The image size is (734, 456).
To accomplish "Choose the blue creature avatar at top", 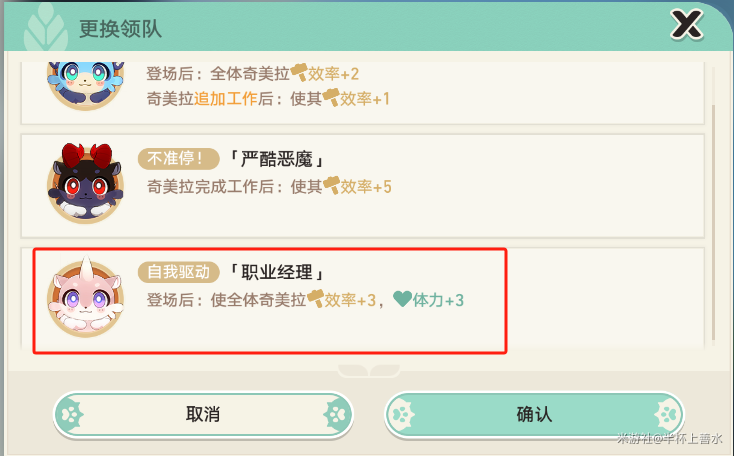I will (x=84, y=80).
